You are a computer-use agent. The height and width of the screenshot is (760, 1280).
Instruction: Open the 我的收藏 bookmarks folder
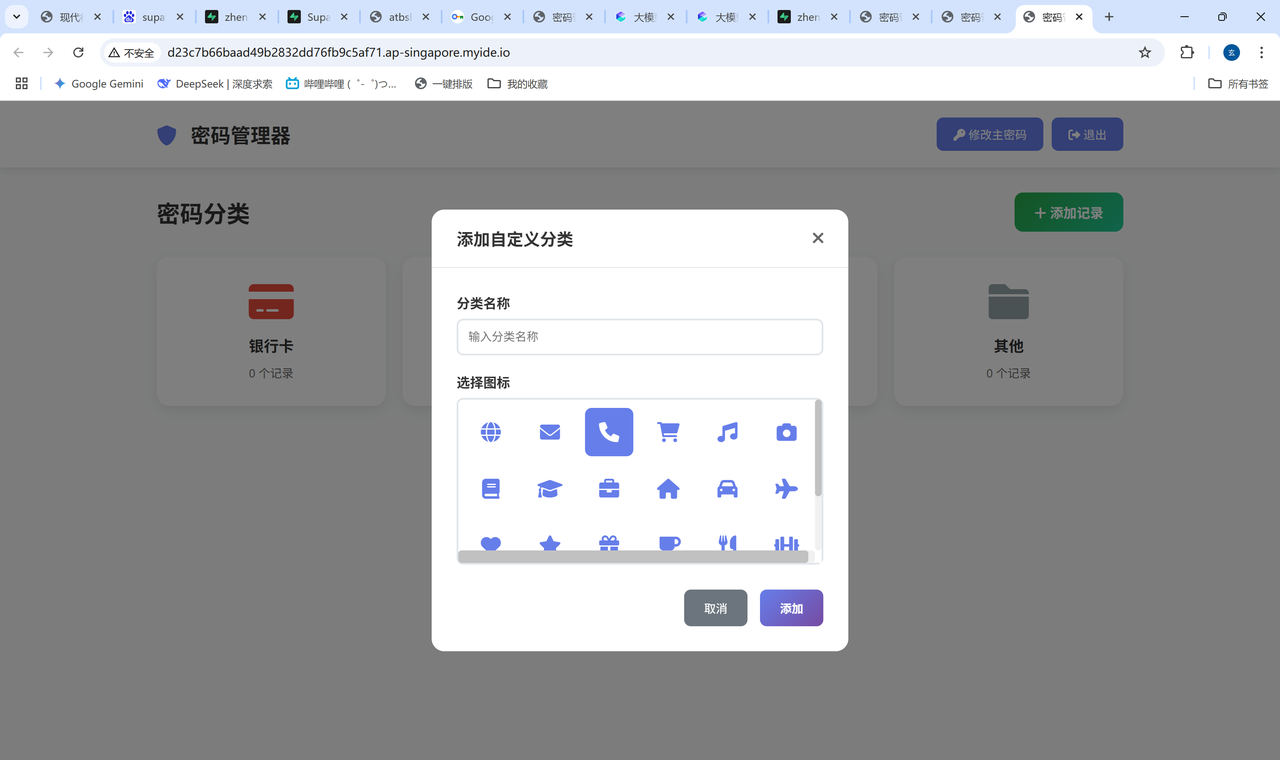[517, 84]
